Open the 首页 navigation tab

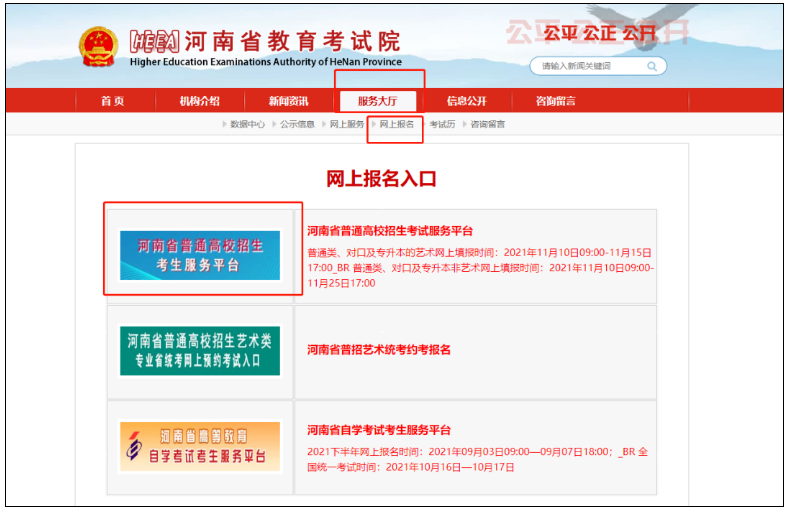(113, 101)
